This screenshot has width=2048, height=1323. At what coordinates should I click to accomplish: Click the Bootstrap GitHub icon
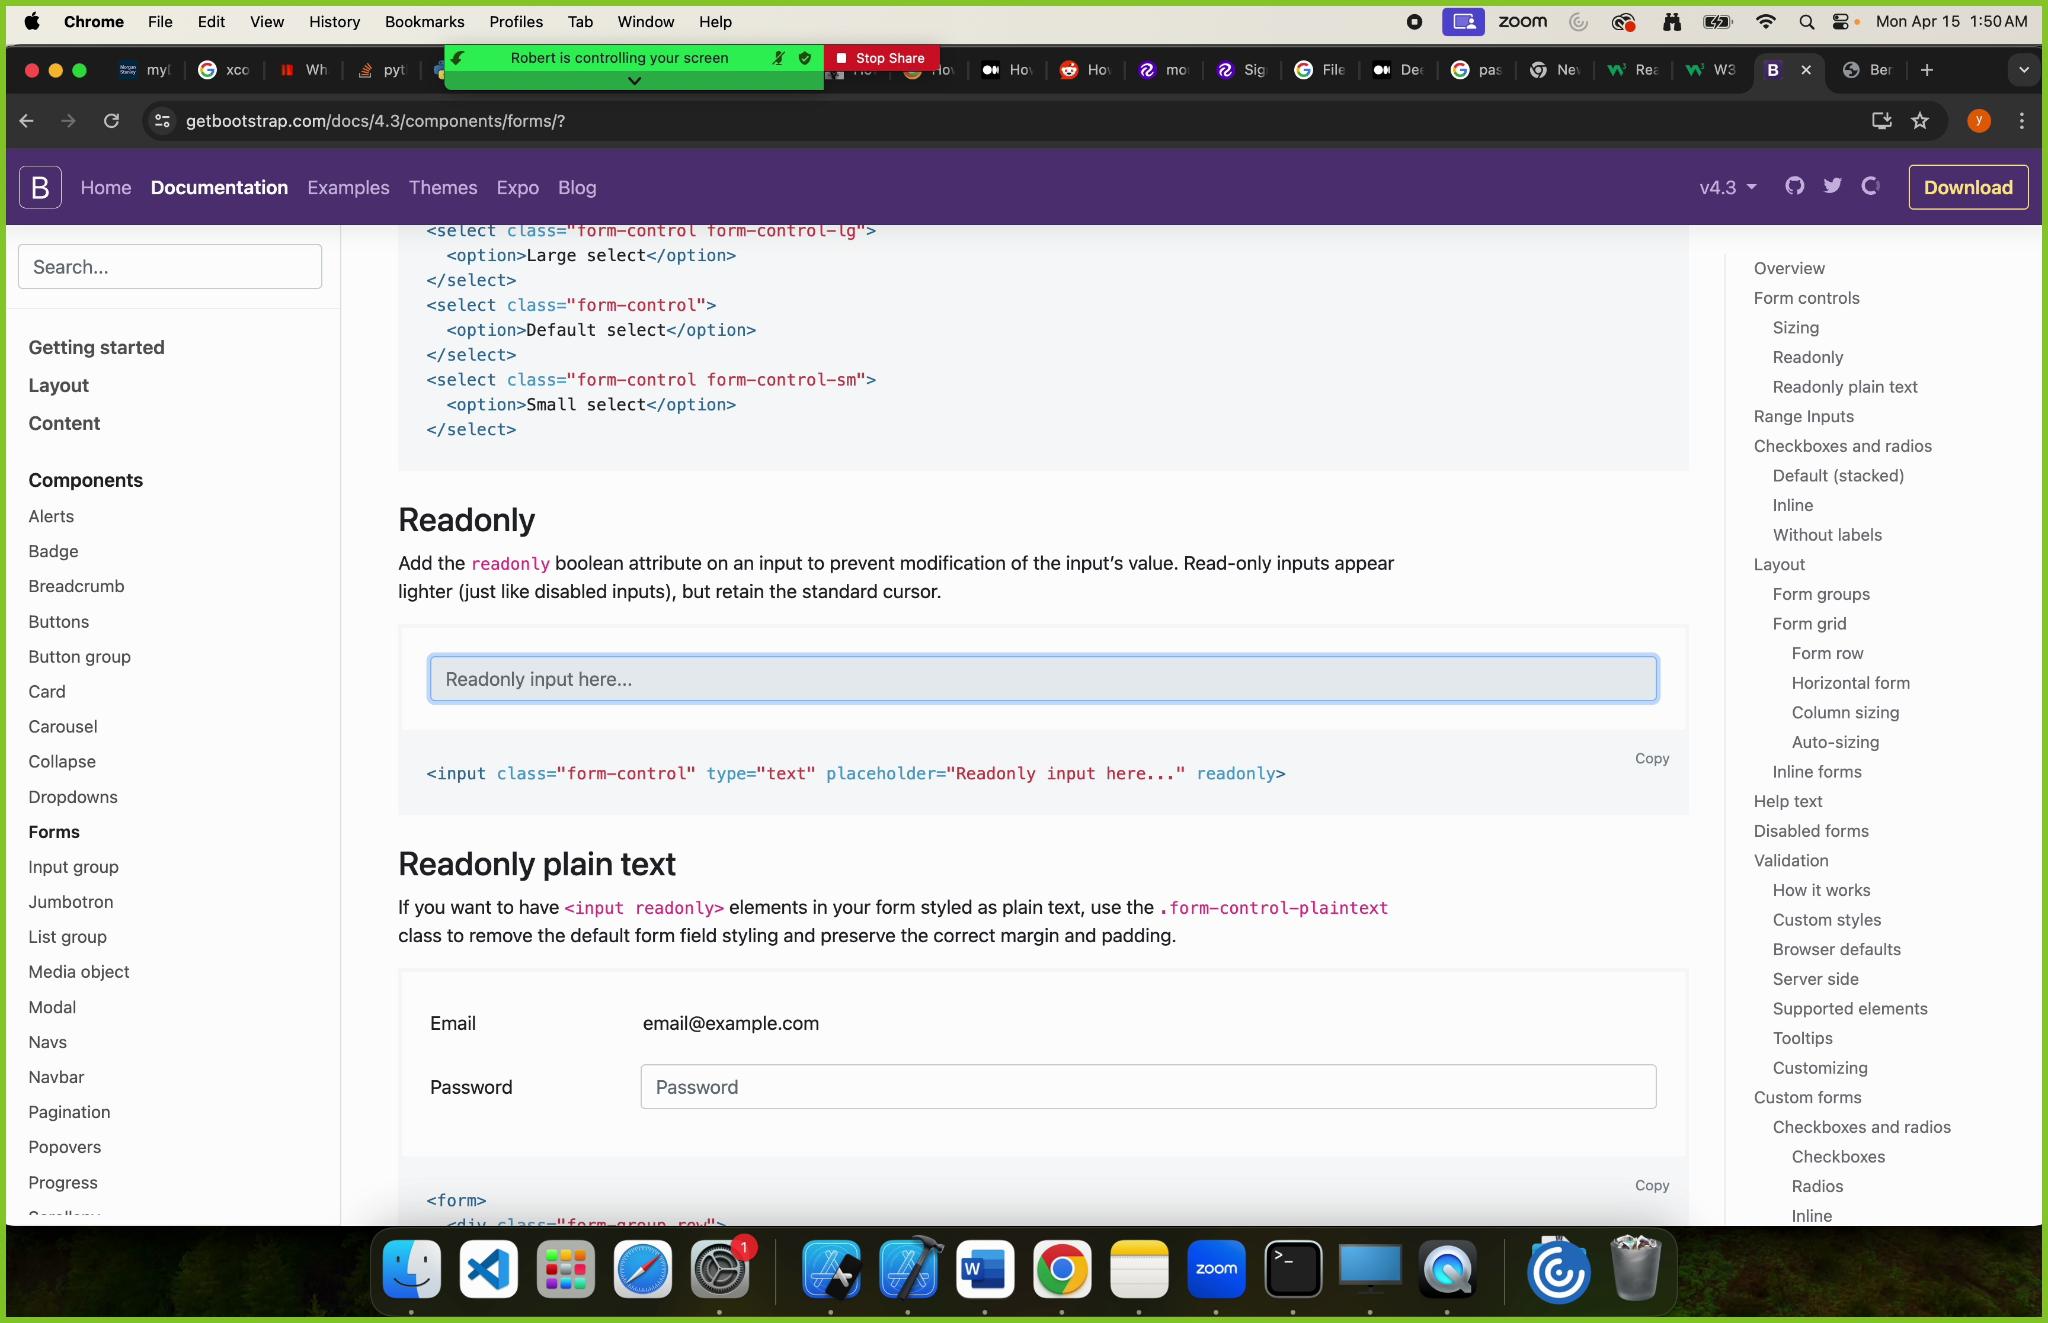(1796, 187)
